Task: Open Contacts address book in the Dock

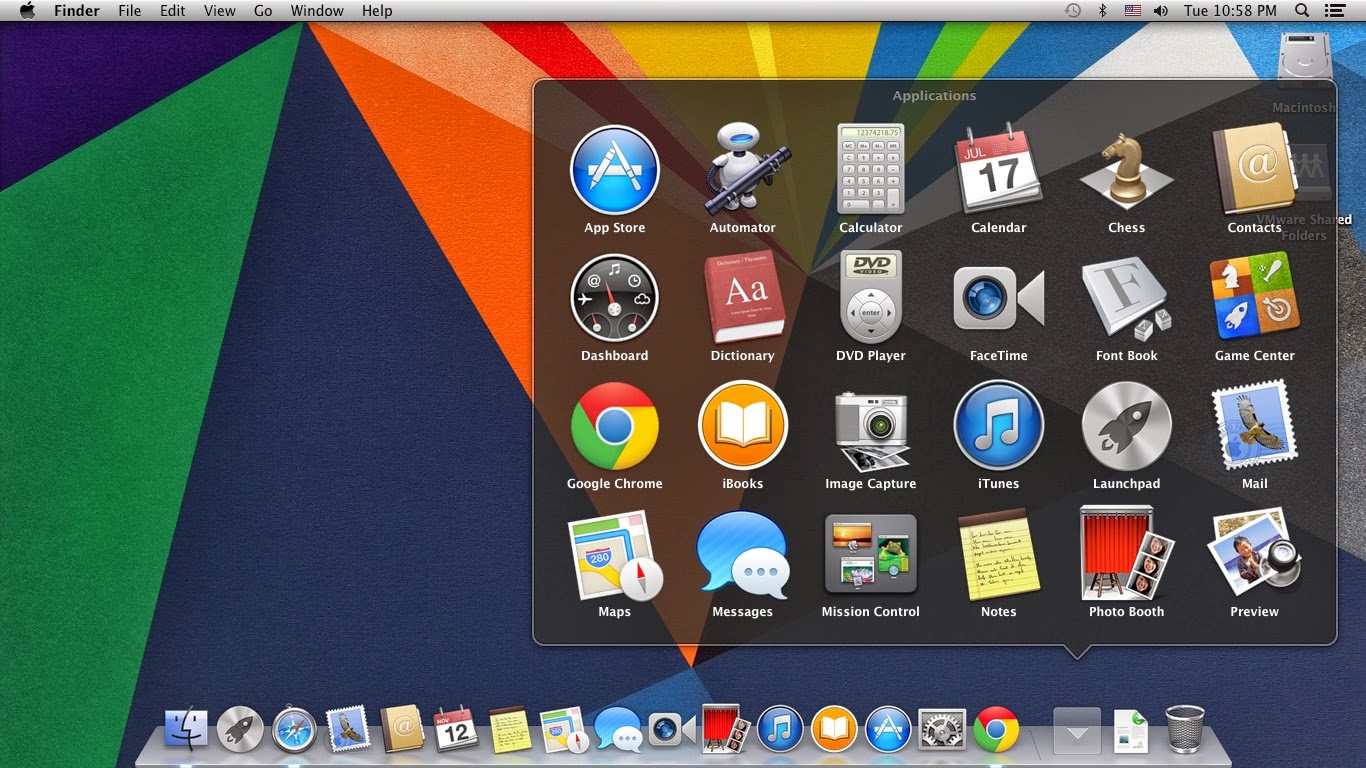Action: (402, 729)
